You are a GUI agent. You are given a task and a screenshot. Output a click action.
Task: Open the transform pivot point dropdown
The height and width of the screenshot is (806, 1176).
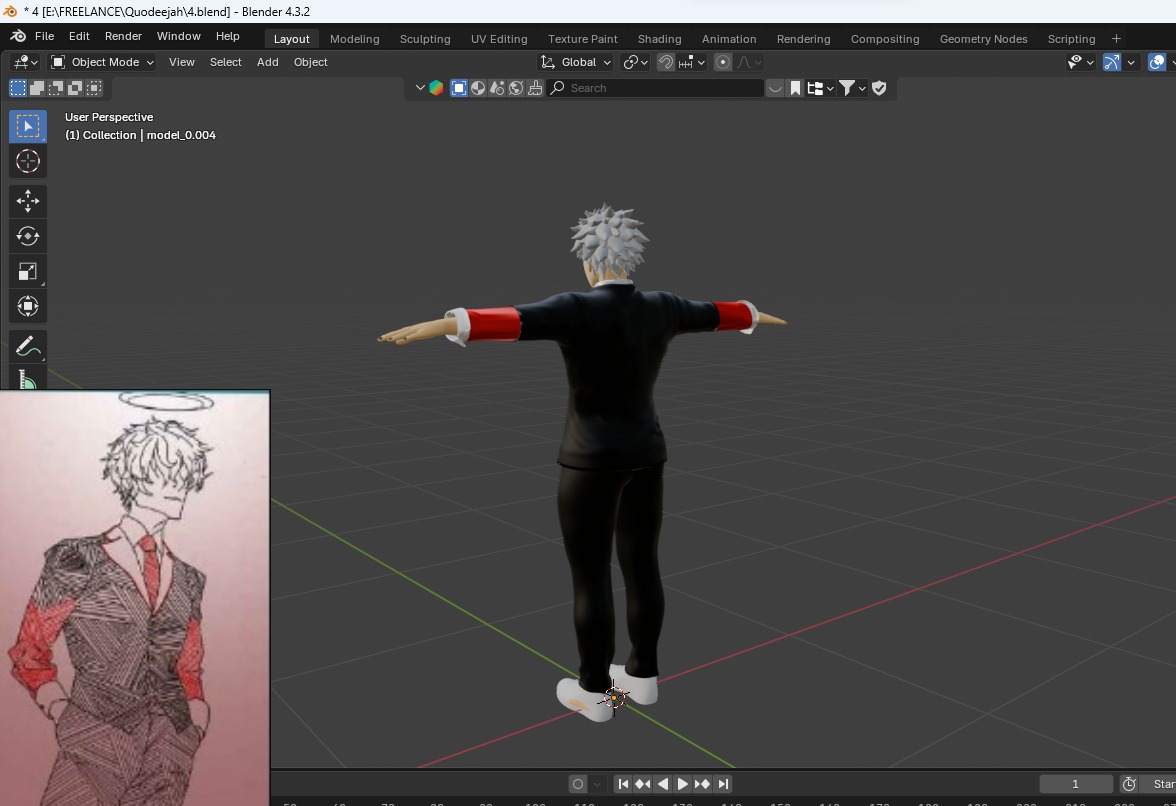click(x=634, y=62)
